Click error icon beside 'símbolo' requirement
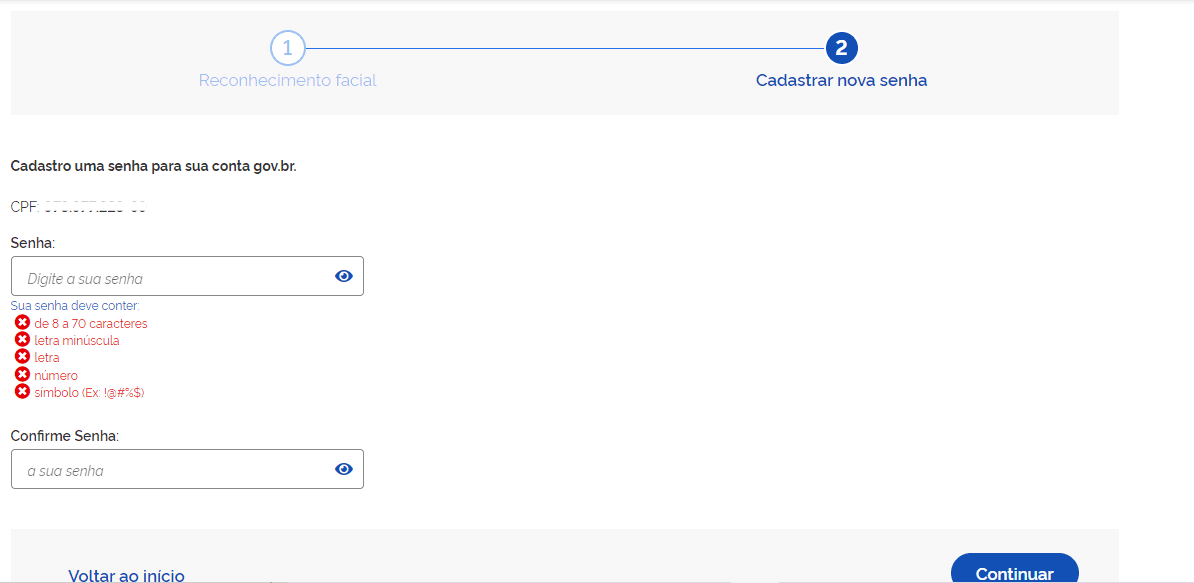This screenshot has width=1194, height=583. tap(22, 392)
